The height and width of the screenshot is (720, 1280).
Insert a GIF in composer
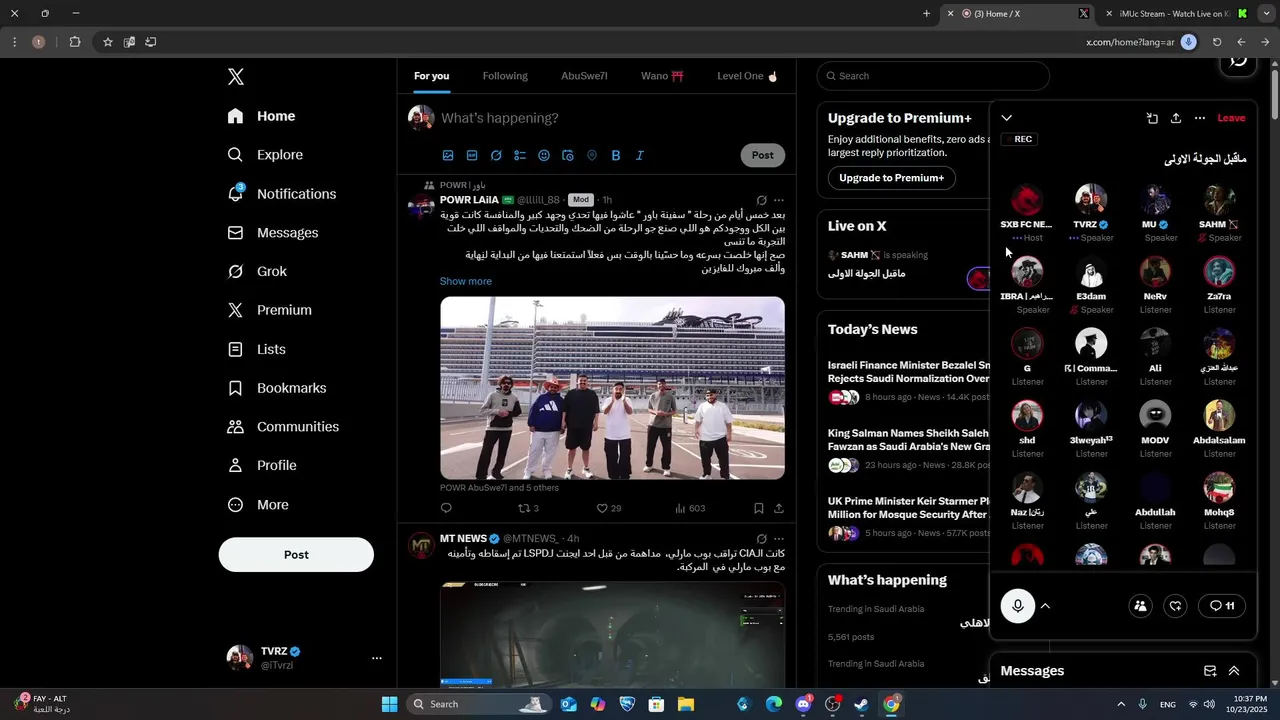(472, 155)
